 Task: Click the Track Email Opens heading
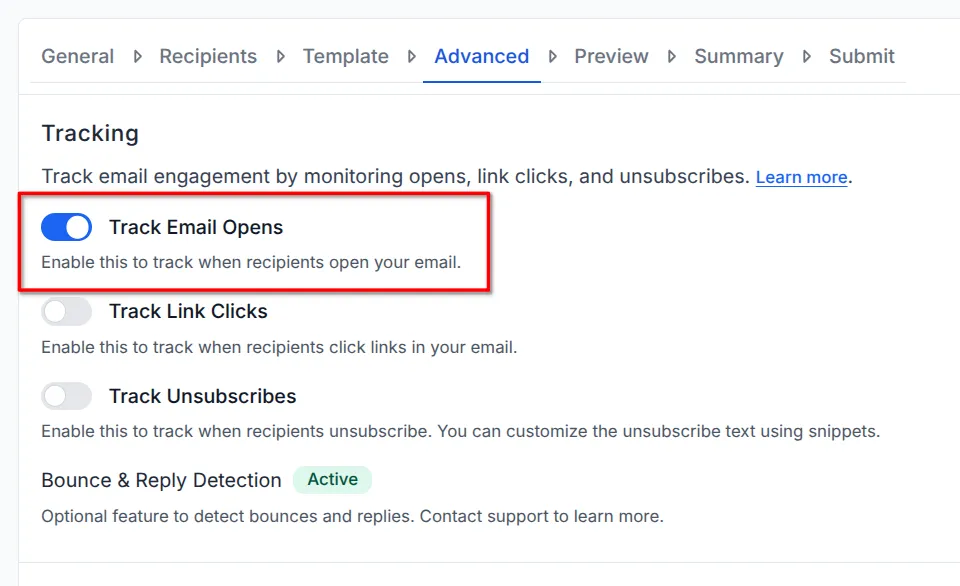pos(195,227)
